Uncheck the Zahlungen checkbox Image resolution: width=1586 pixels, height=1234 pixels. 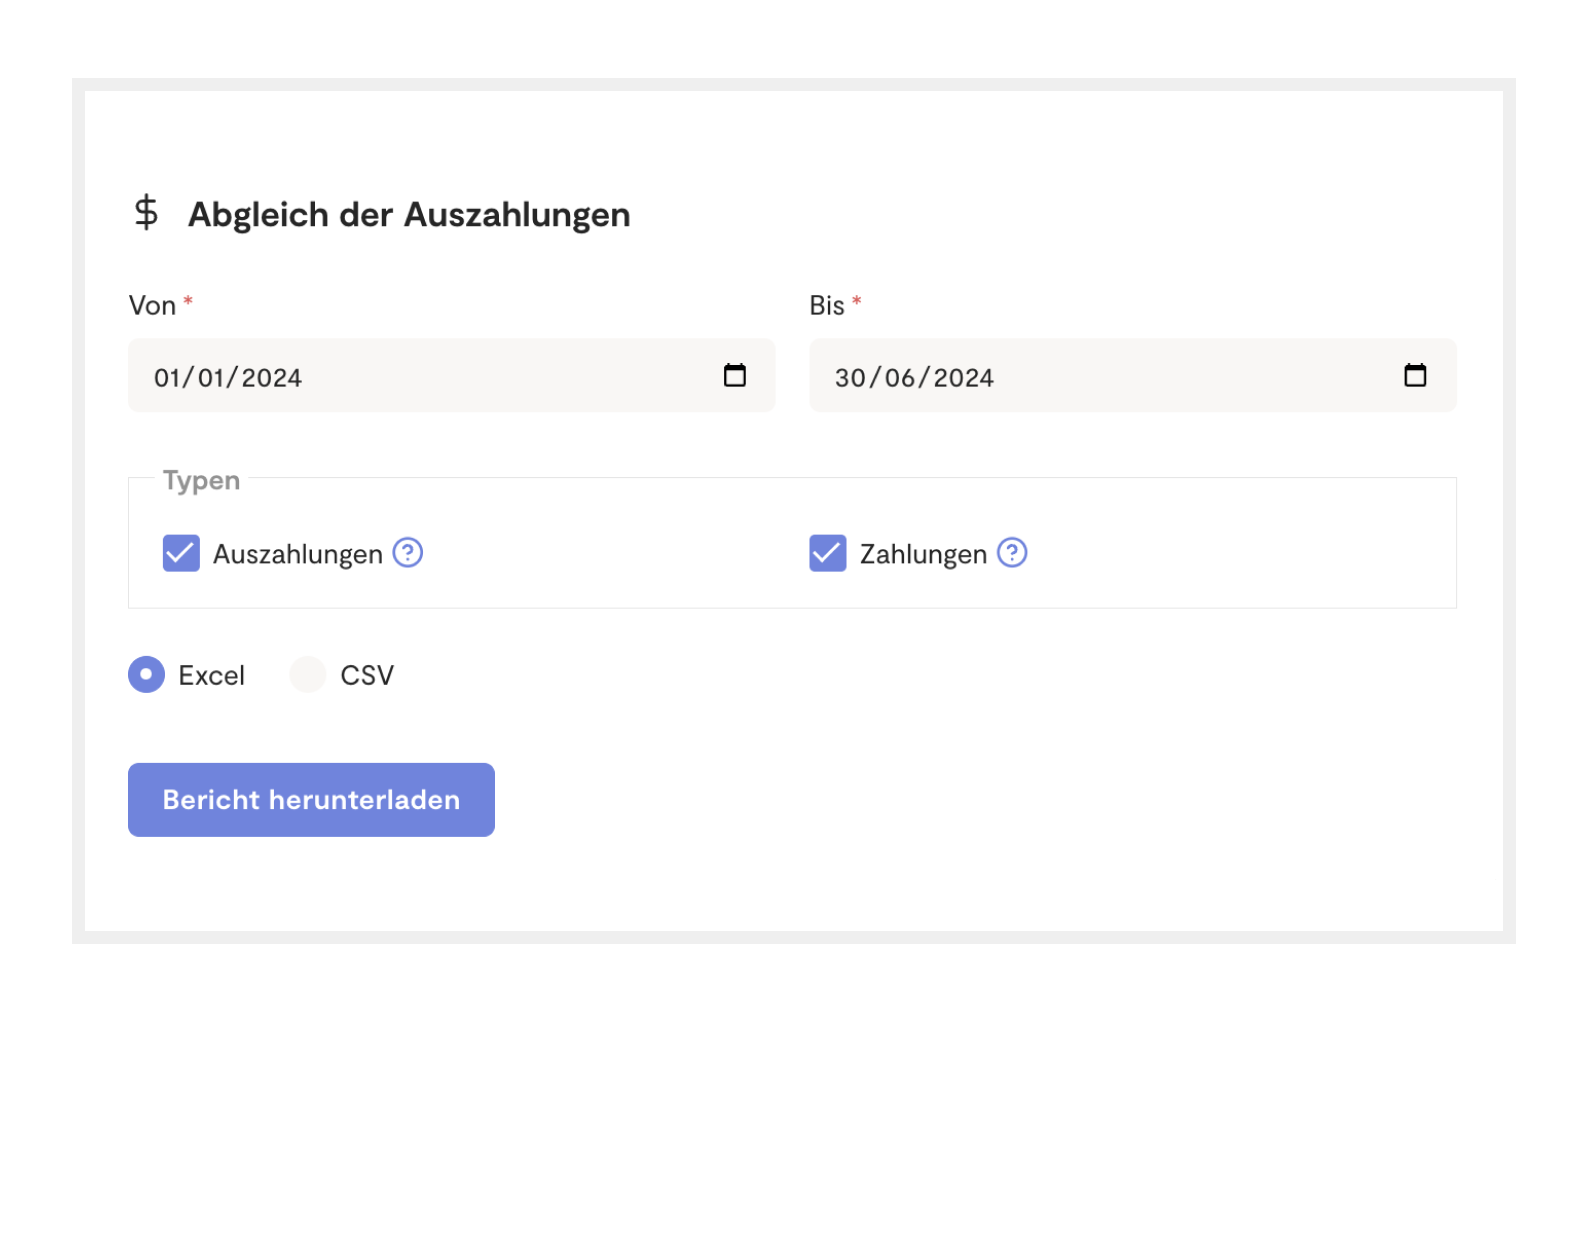click(828, 553)
